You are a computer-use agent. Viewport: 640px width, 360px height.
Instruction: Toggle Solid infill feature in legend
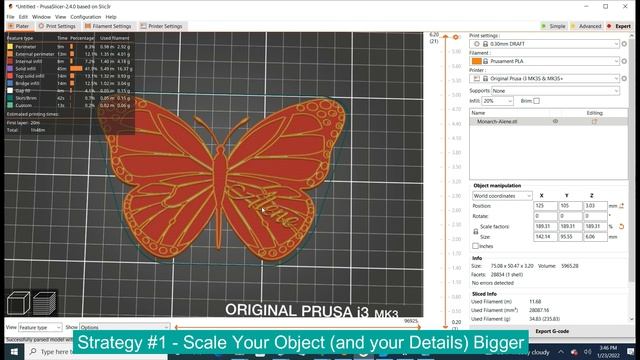click(x=26, y=69)
